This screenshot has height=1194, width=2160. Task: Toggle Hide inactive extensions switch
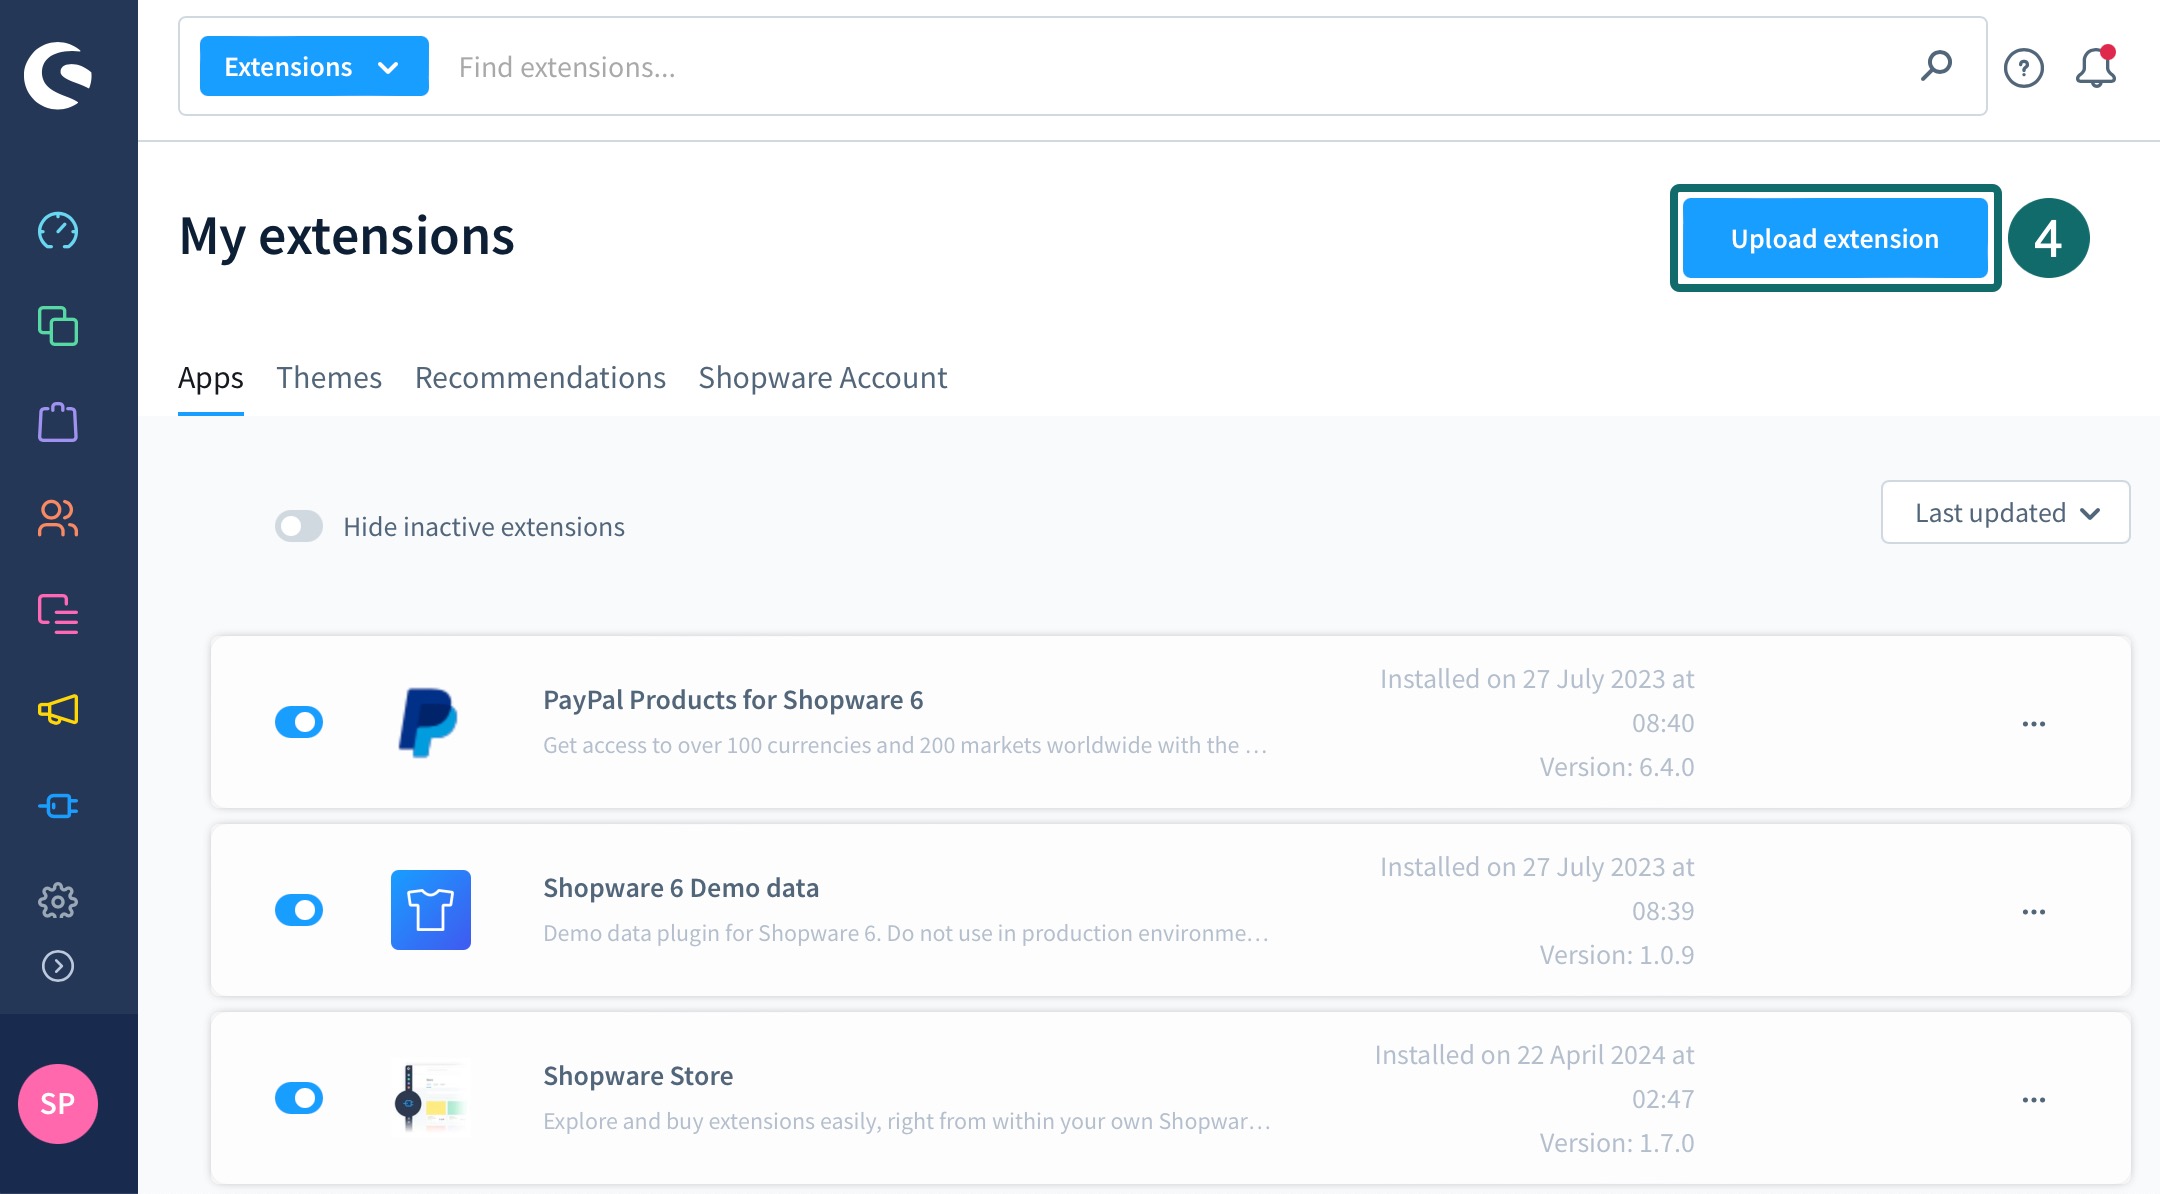pos(299,526)
